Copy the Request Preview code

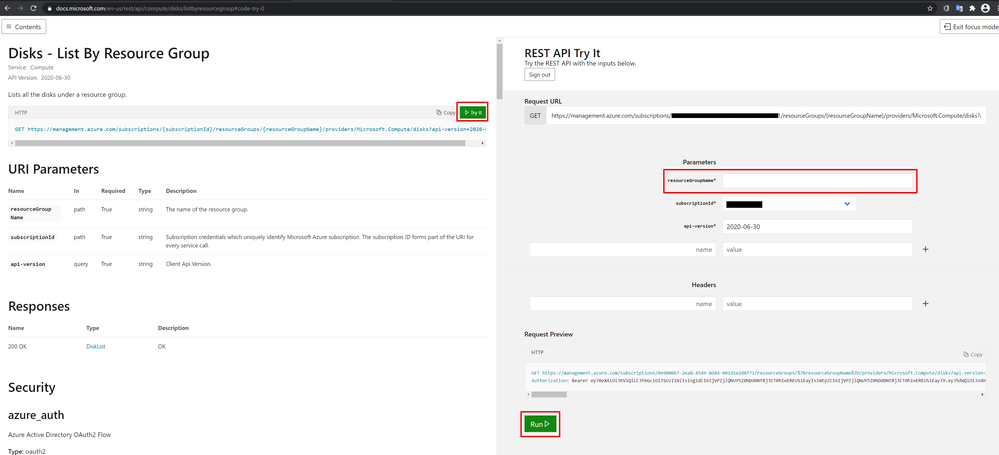(x=973, y=354)
